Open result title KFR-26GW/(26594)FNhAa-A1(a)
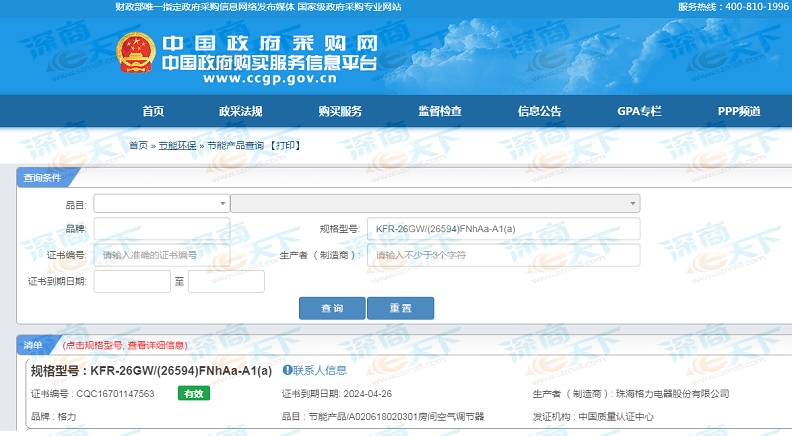Image resolution: width=792 pixels, height=436 pixels. click(x=181, y=371)
